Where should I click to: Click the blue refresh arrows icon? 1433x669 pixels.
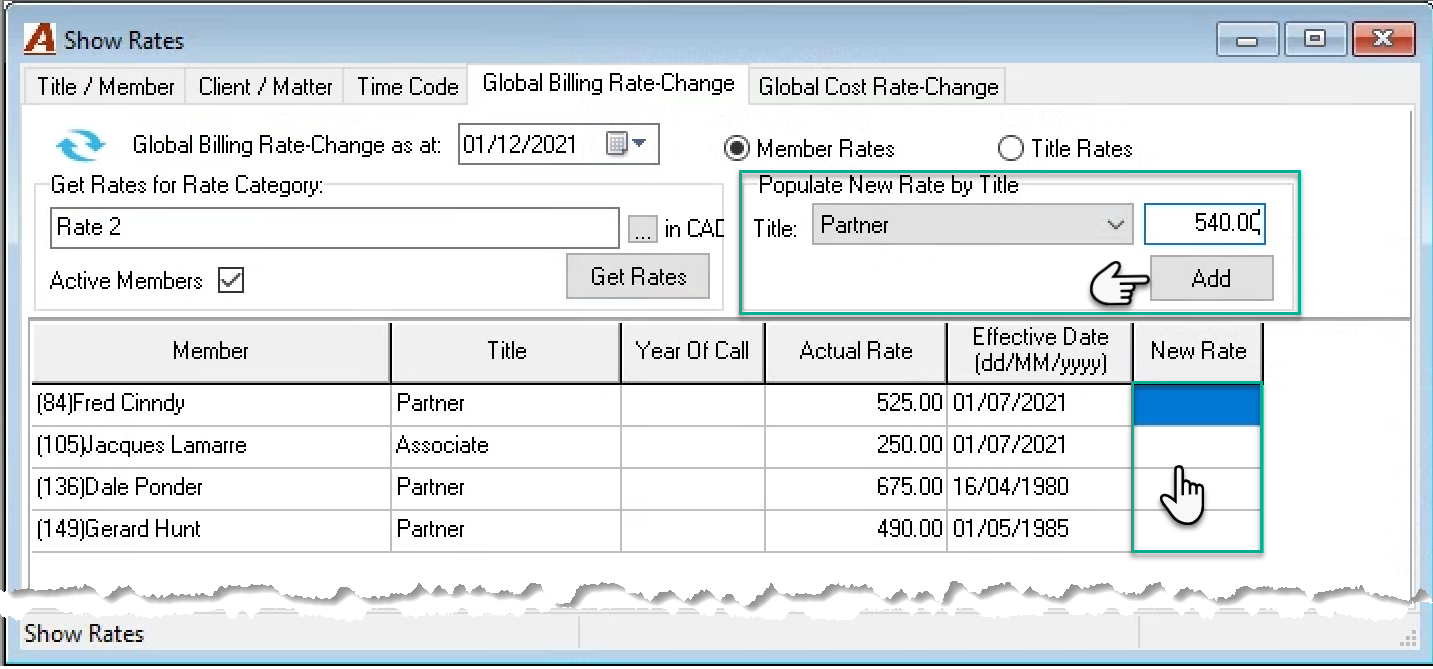point(80,145)
